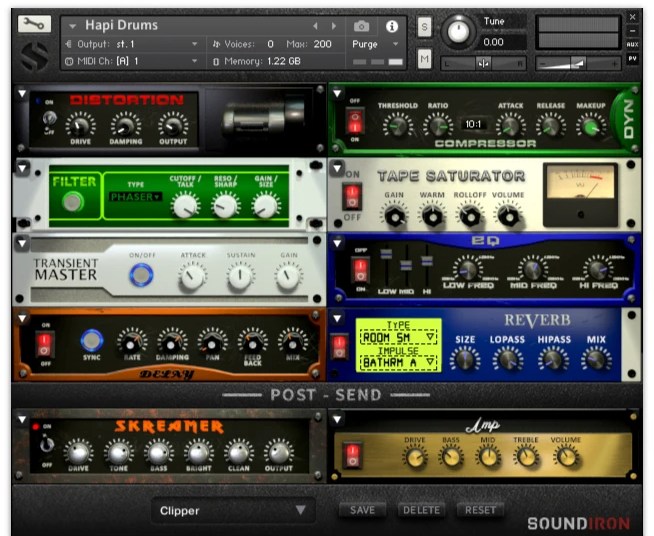The height and width of the screenshot is (536, 654).
Task: Click the Max voices value 200
Action: pos(322,44)
